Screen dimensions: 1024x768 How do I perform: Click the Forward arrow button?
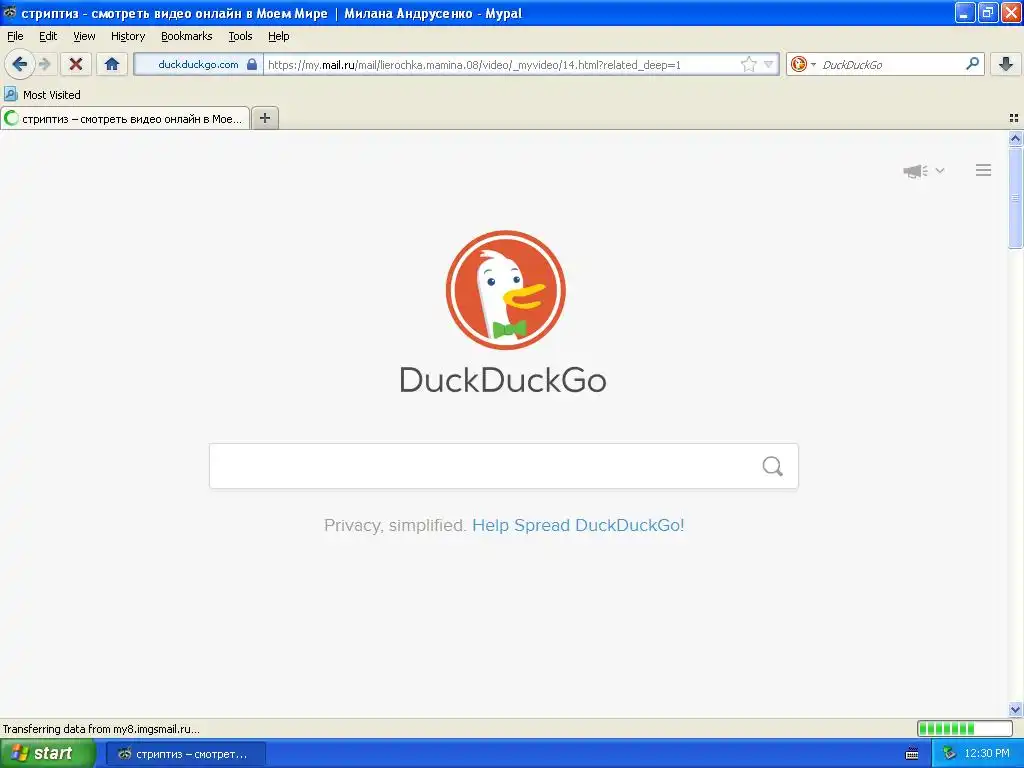(45, 64)
